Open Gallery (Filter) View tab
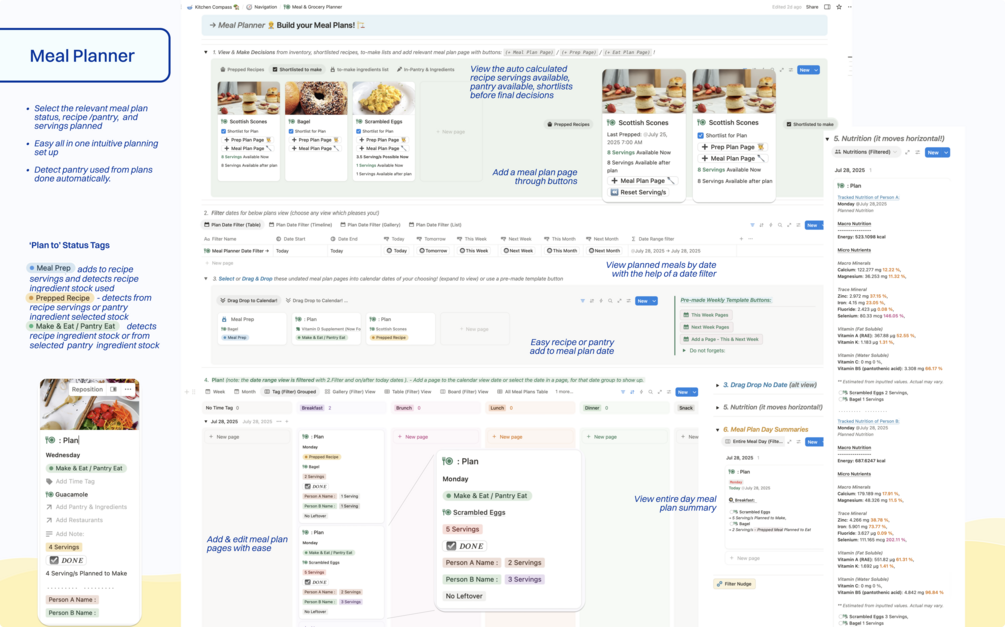Image resolution: width=1005 pixels, height=627 pixels. pos(351,392)
